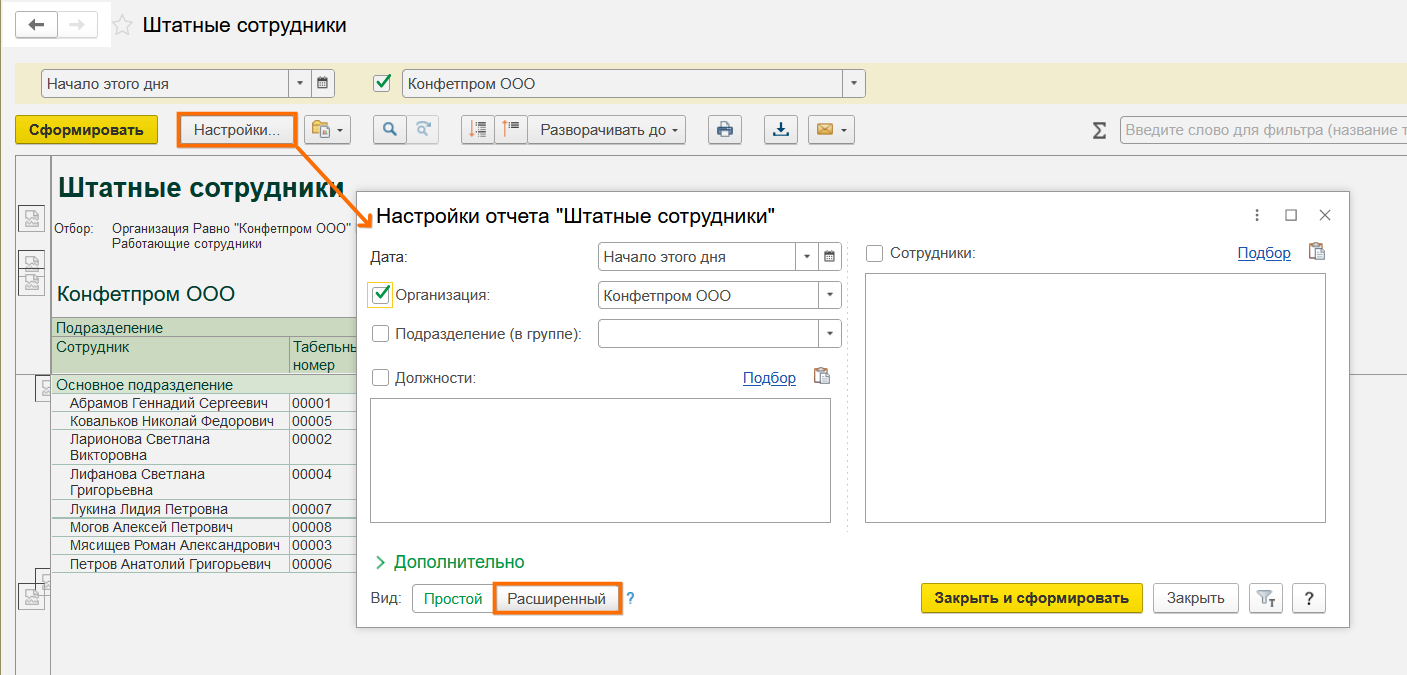Maximize the settings dialog window

point(1291,215)
